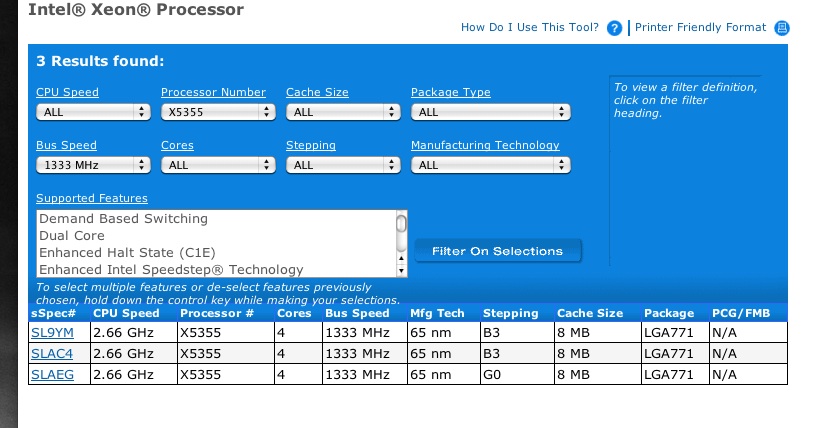
Task: Open the CPU Speed dropdown
Action: (93, 112)
